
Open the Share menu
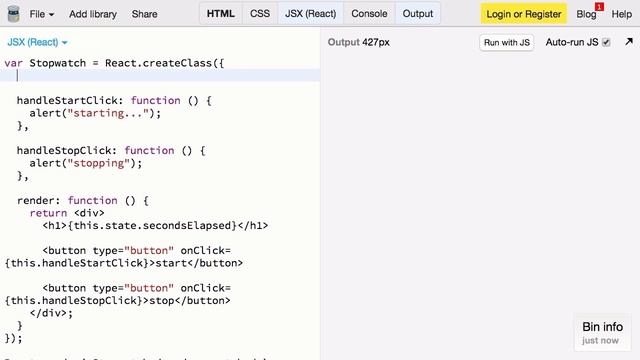pos(144,14)
